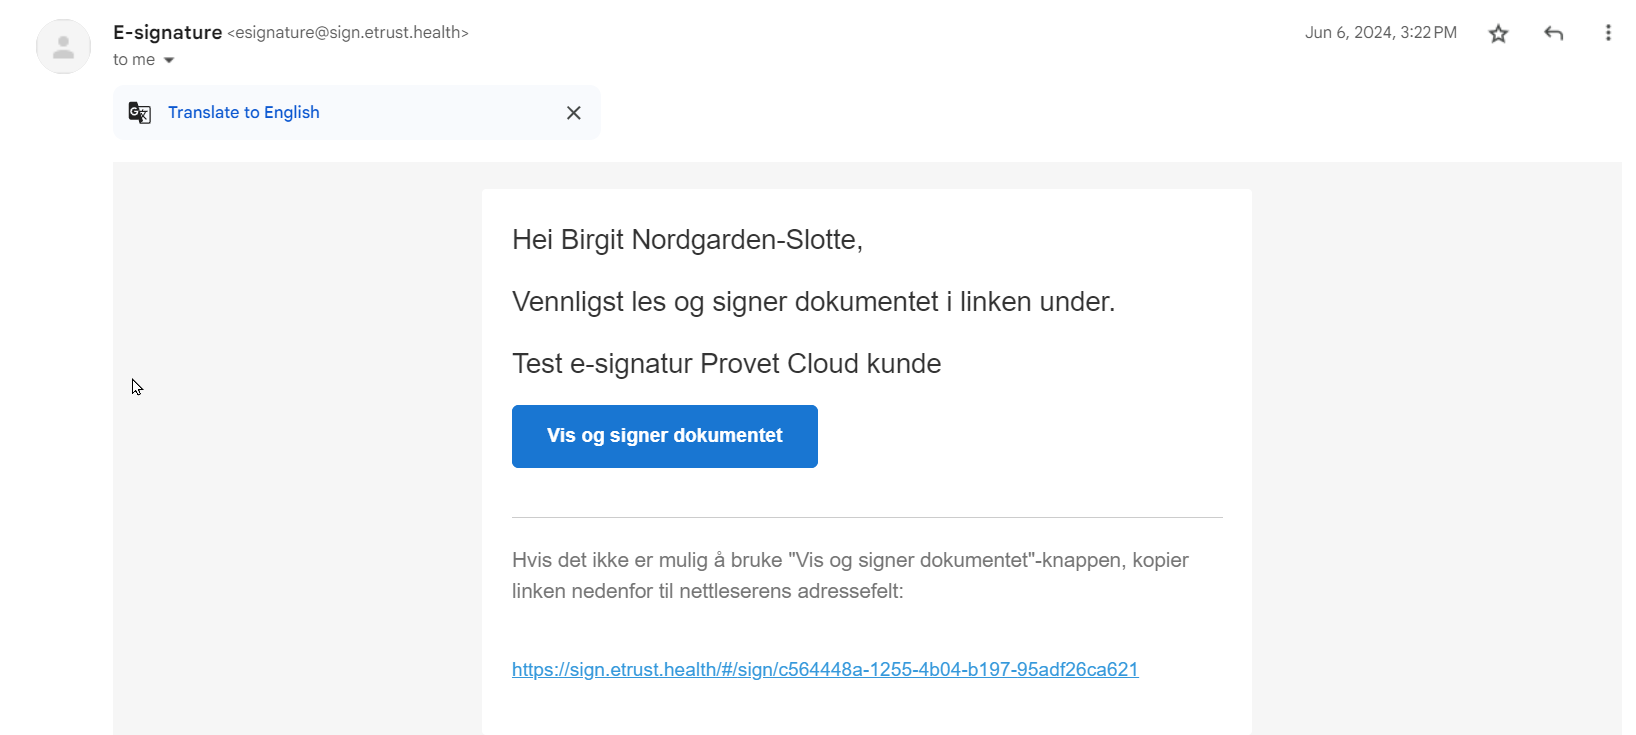Viewport: 1636px width, 735px height.
Task: Star this email from E-signature
Action: [x=1498, y=34]
